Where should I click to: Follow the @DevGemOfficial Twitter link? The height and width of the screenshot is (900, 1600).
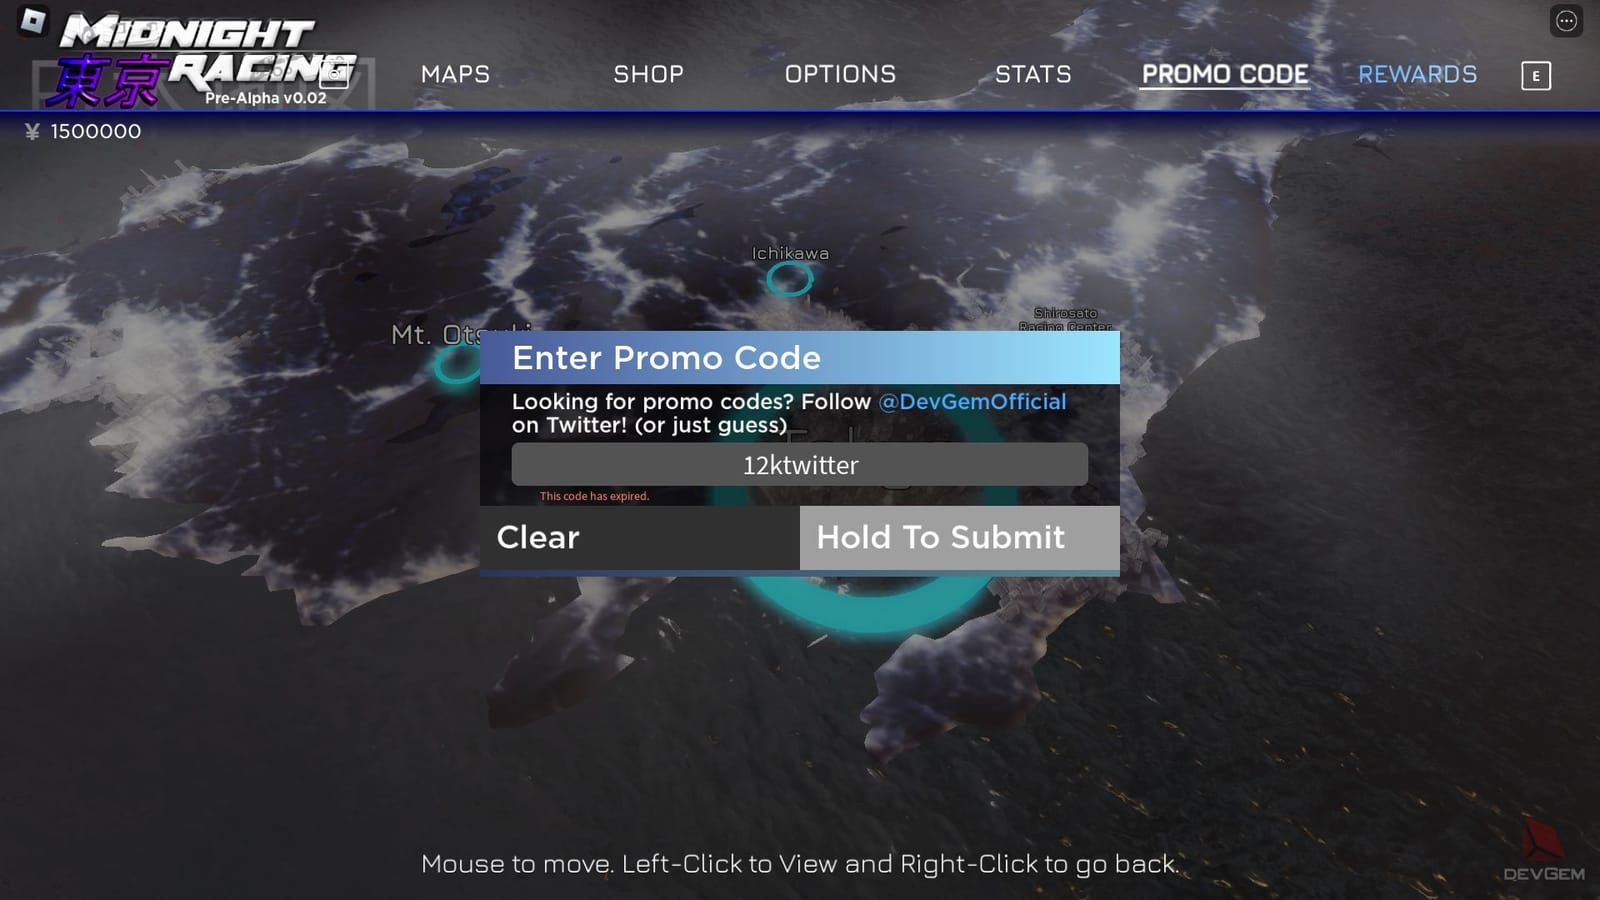pyautogui.click(x=972, y=402)
